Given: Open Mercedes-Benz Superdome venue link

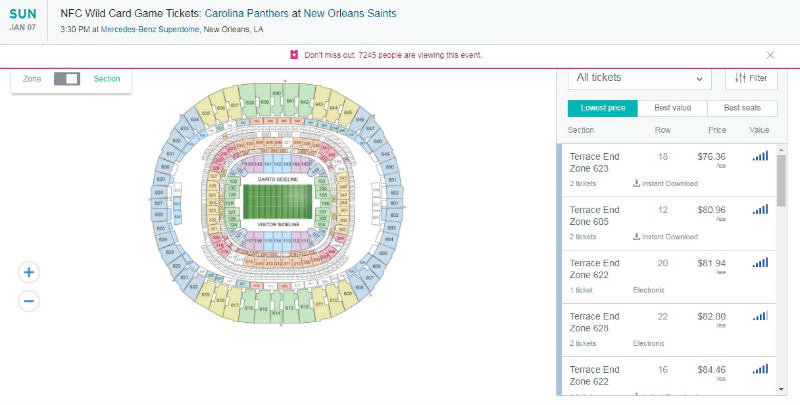Looking at the screenshot, I should click(150, 30).
